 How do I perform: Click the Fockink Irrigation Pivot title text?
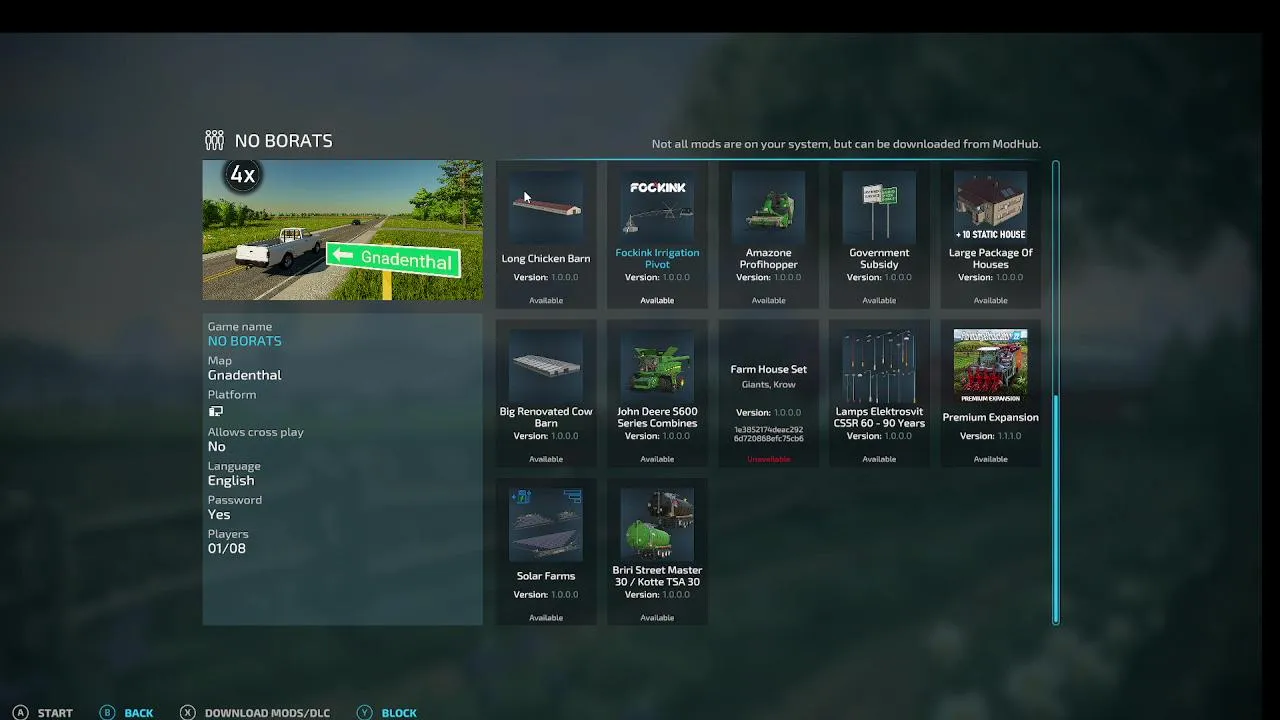coord(657,259)
